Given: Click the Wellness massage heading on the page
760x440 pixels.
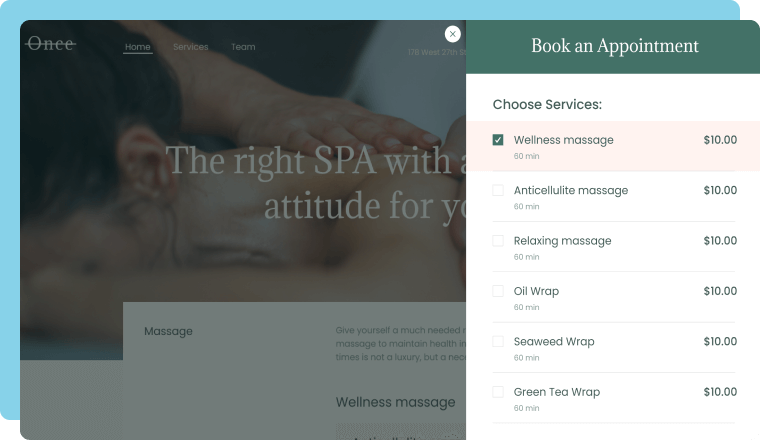Looking at the screenshot, I should pos(396,402).
